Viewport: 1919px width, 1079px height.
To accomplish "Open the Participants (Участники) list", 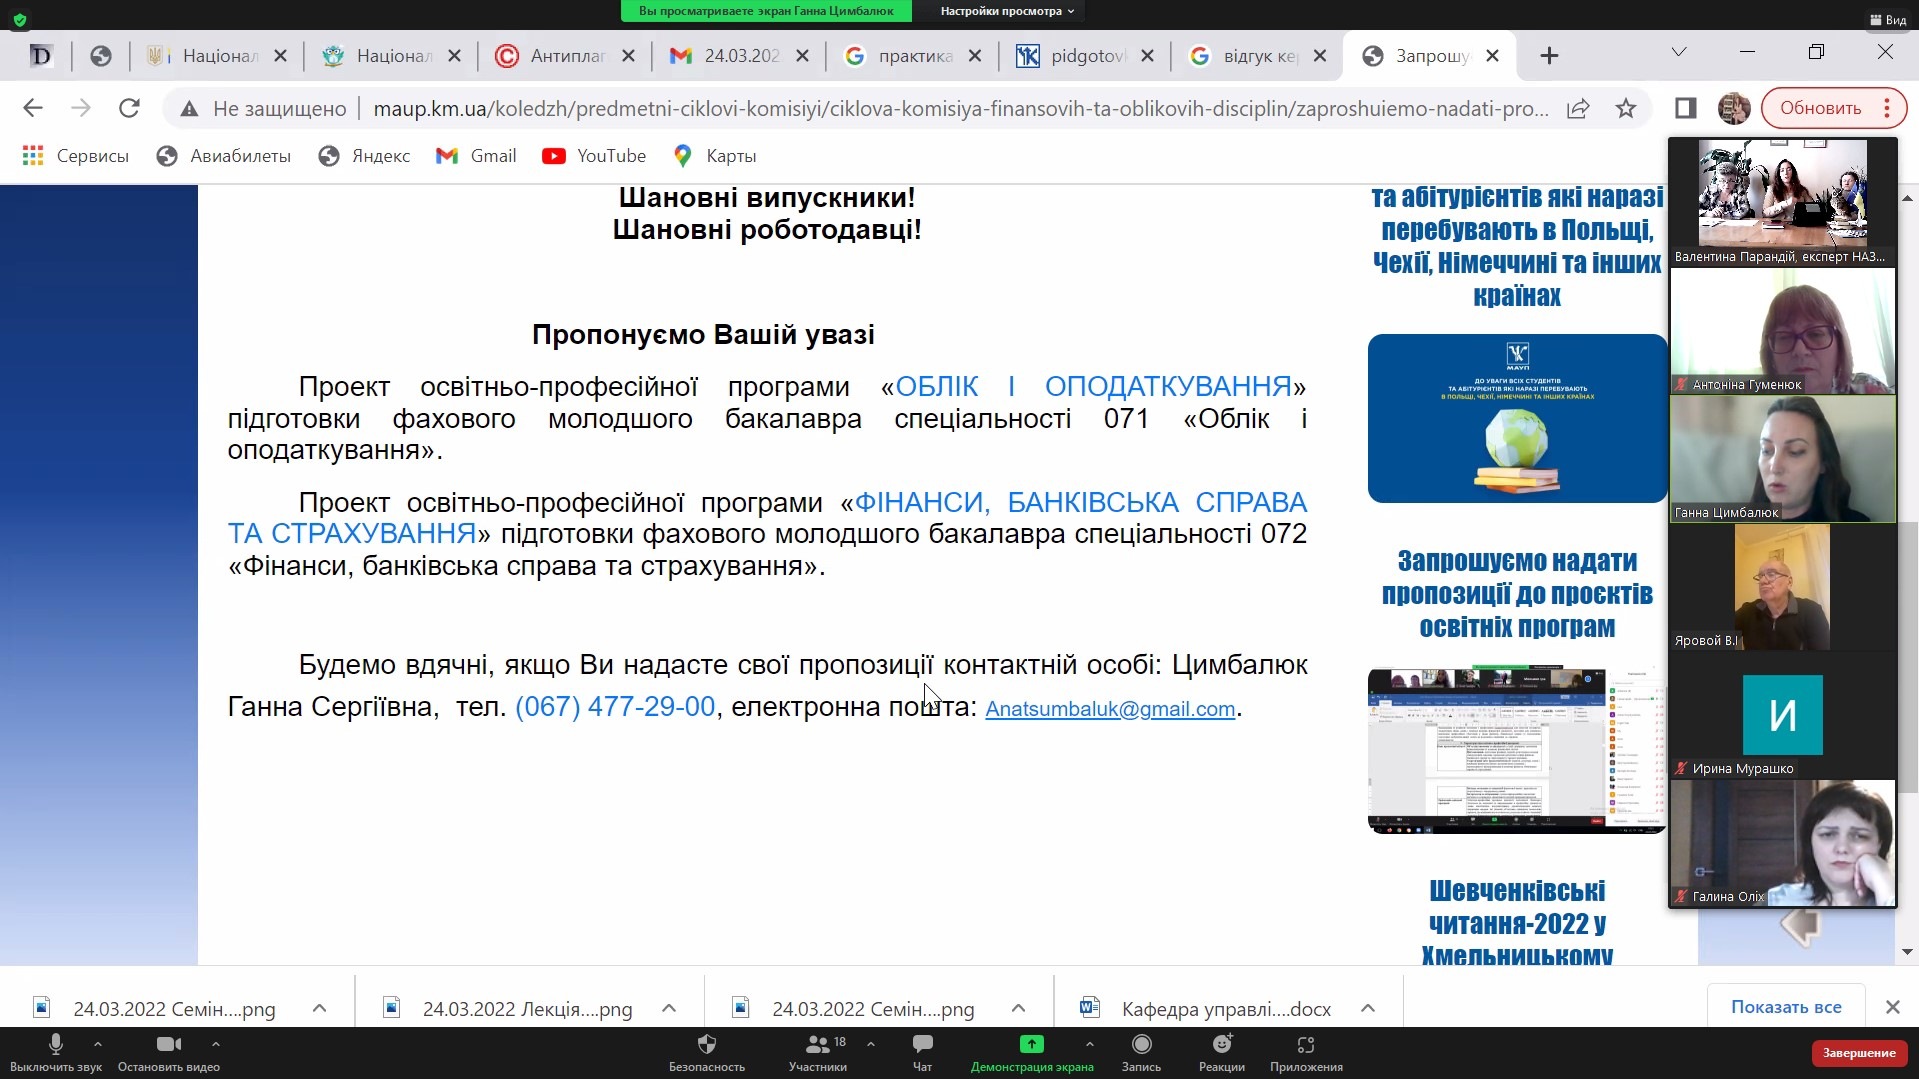I will (818, 1052).
